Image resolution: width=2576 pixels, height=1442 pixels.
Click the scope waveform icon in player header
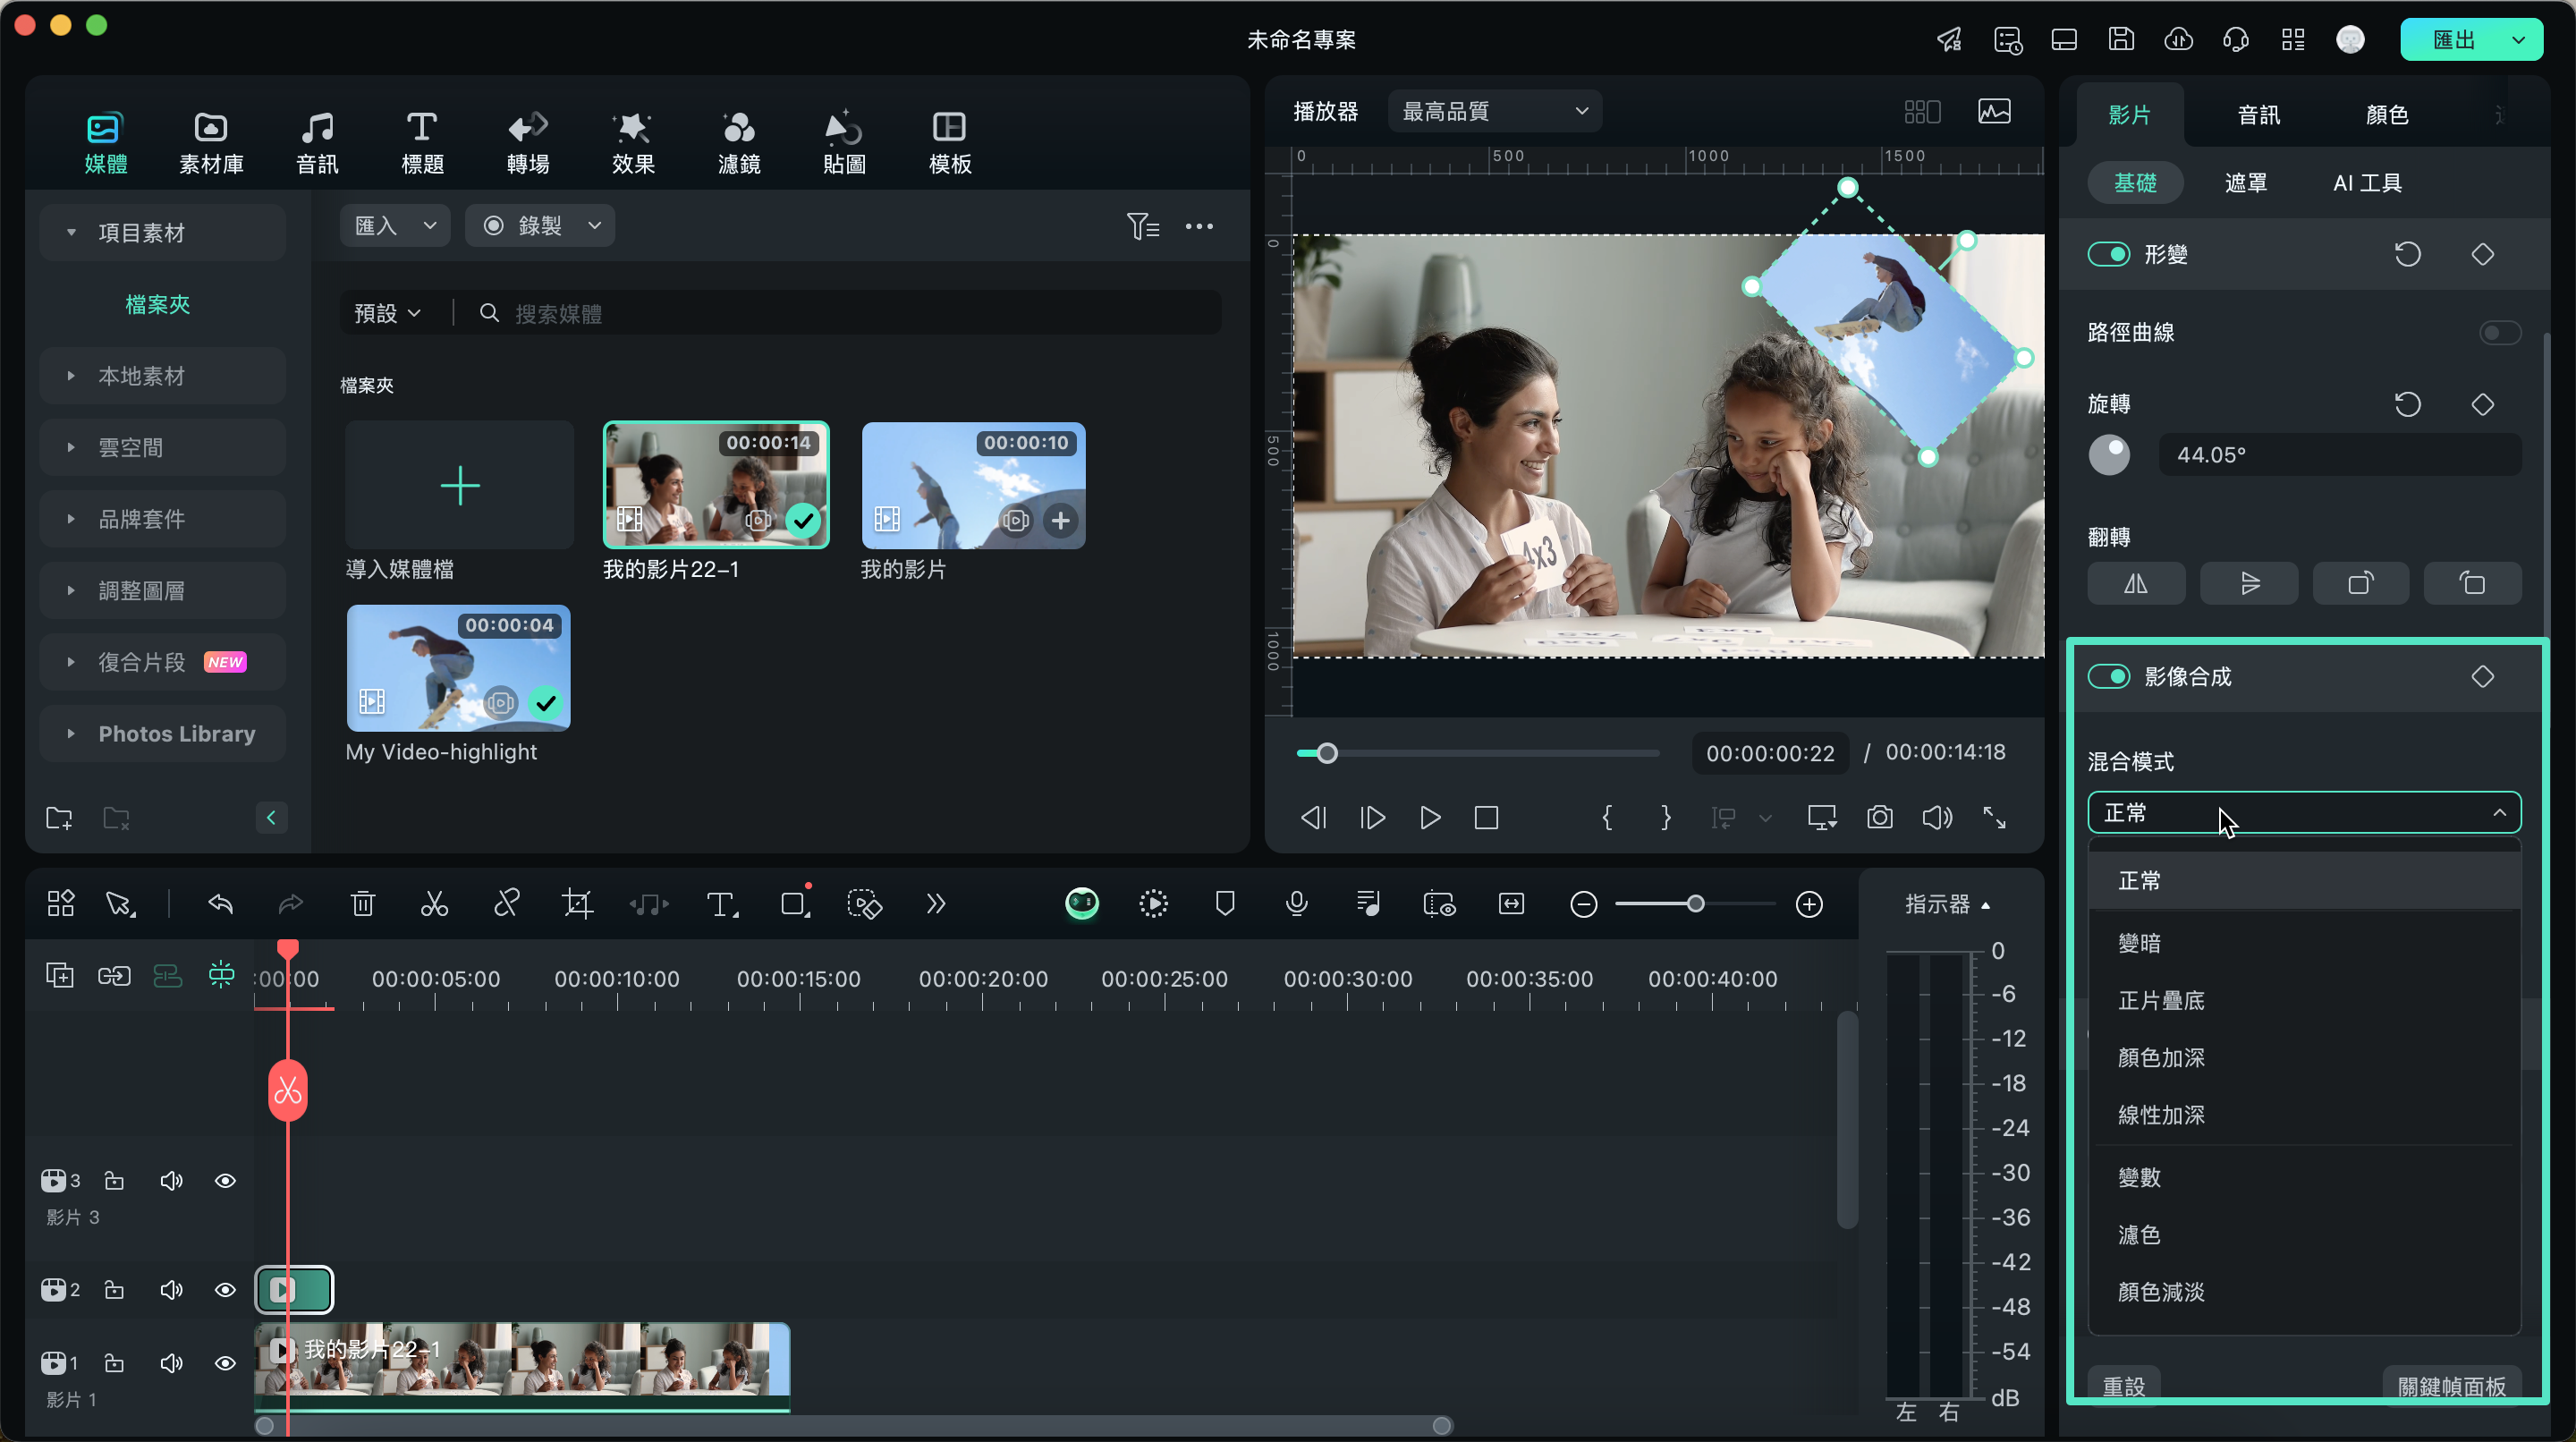[1994, 111]
